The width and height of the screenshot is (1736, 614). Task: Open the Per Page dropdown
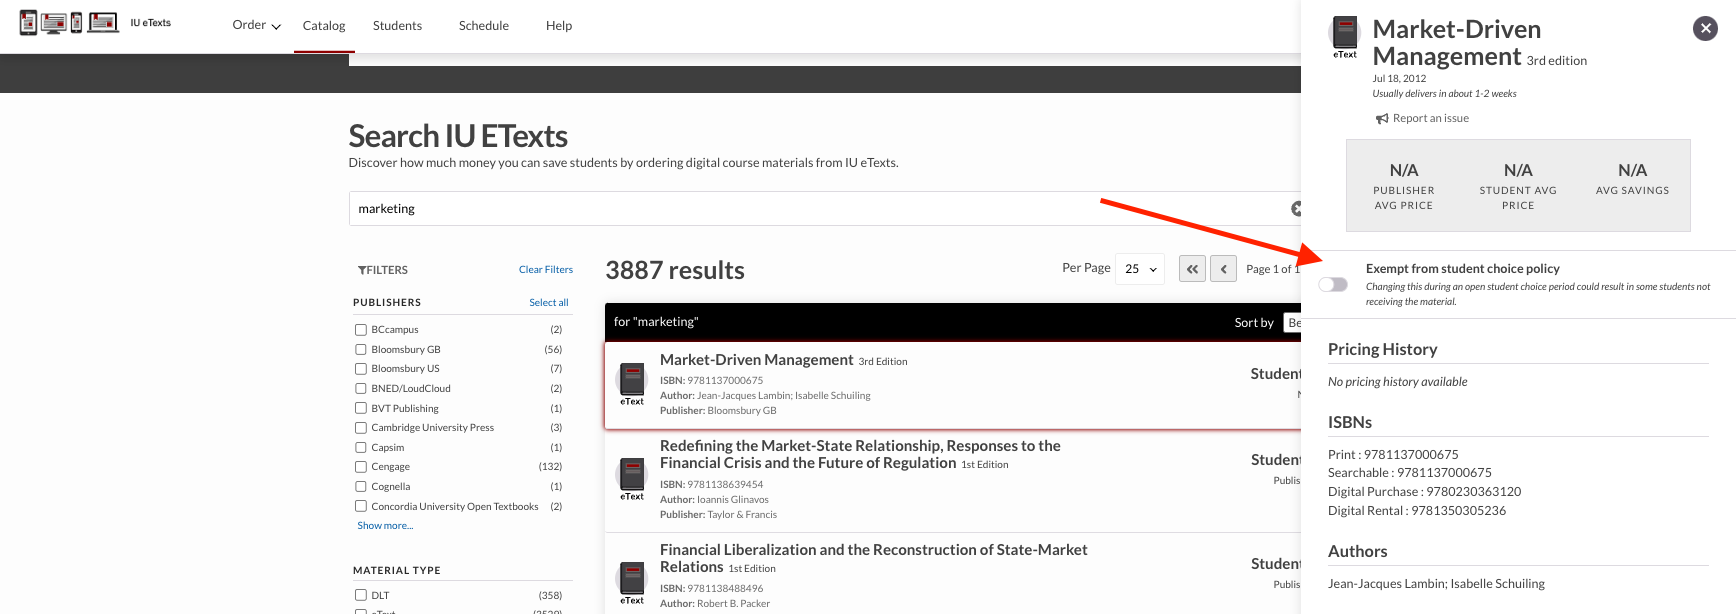click(1140, 269)
